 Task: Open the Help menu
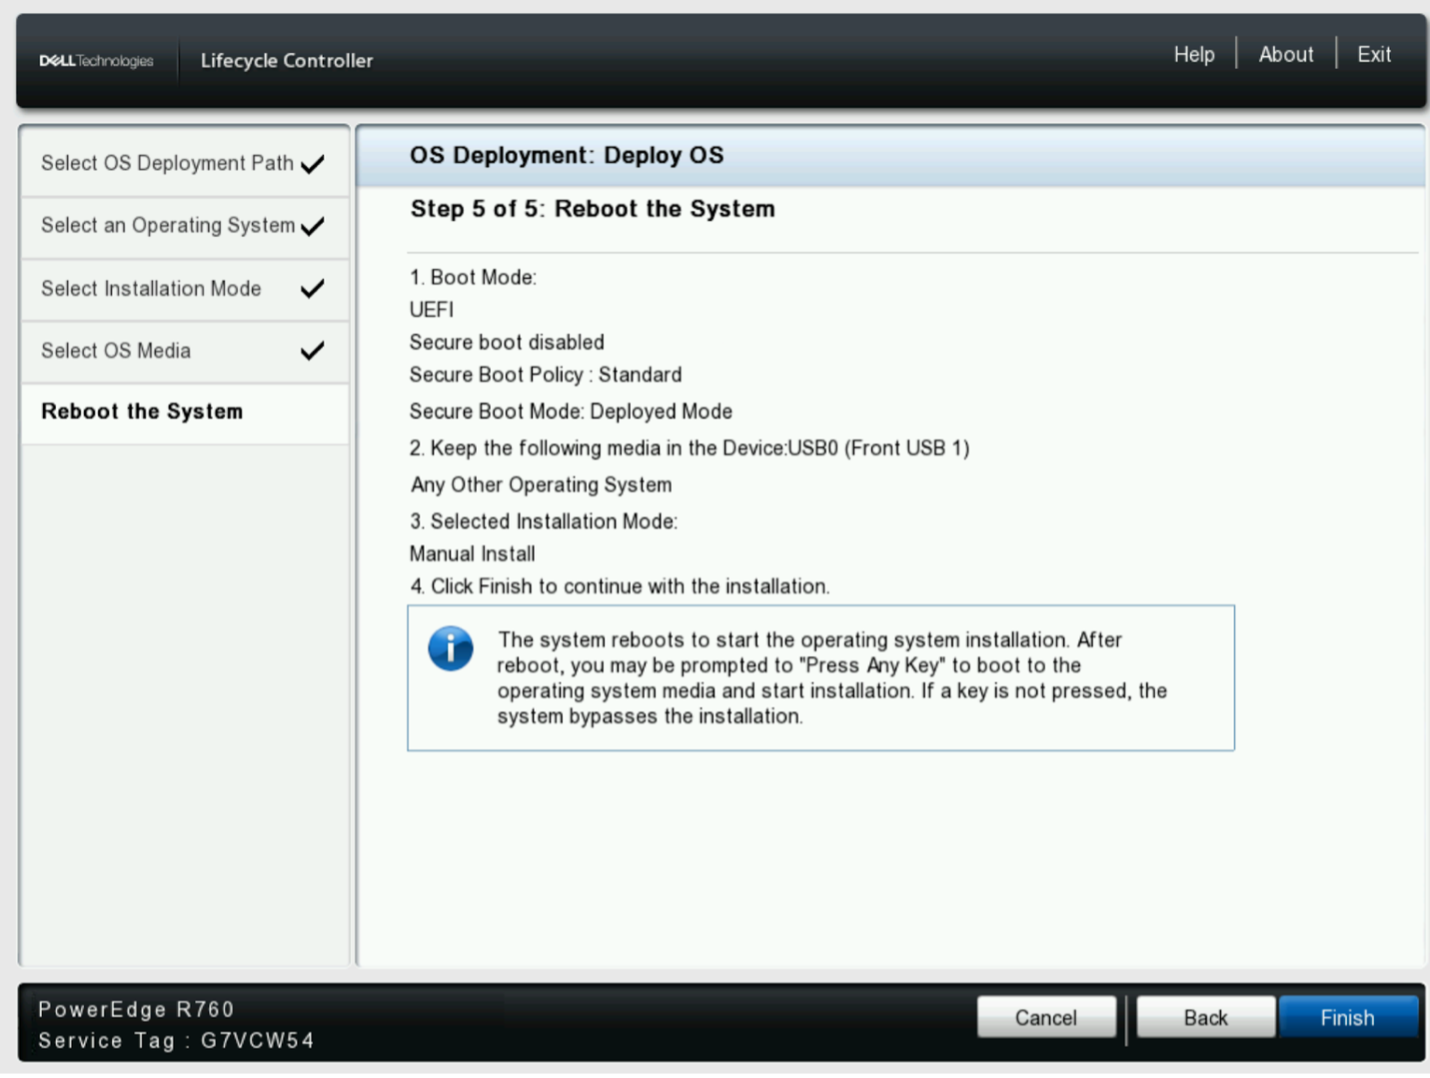pyautogui.click(x=1193, y=55)
